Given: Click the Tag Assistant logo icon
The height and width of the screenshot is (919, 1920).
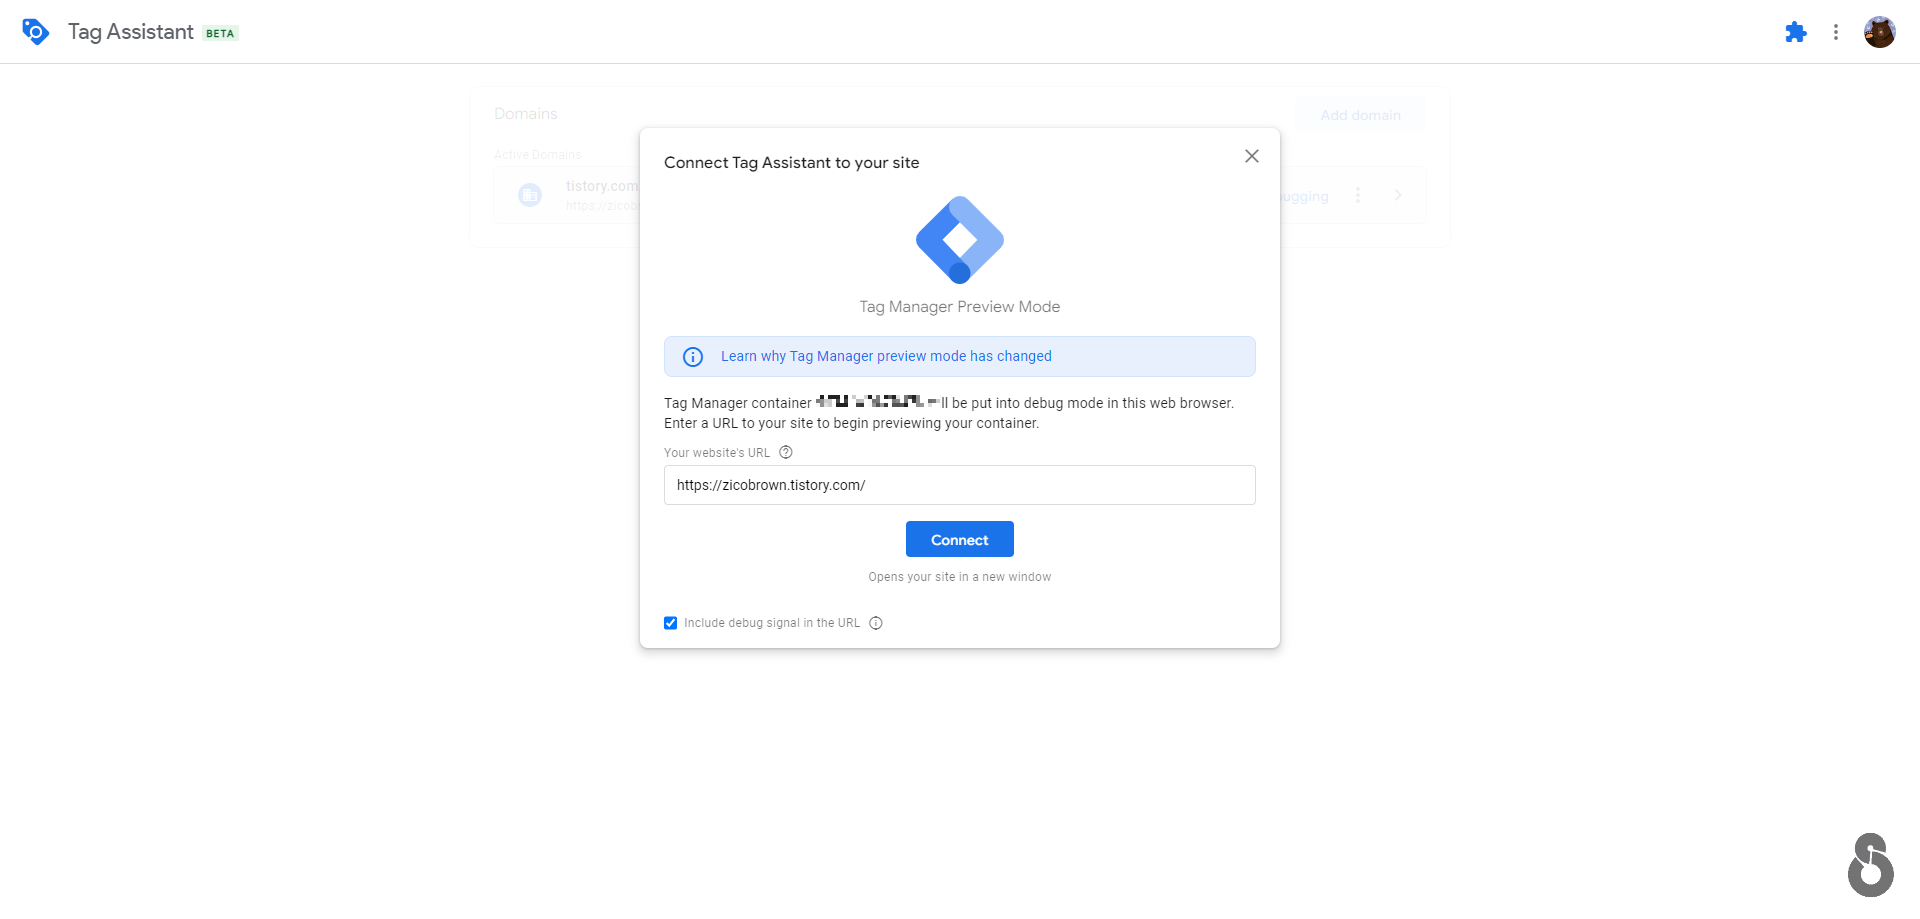Looking at the screenshot, I should tap(35, 32).
